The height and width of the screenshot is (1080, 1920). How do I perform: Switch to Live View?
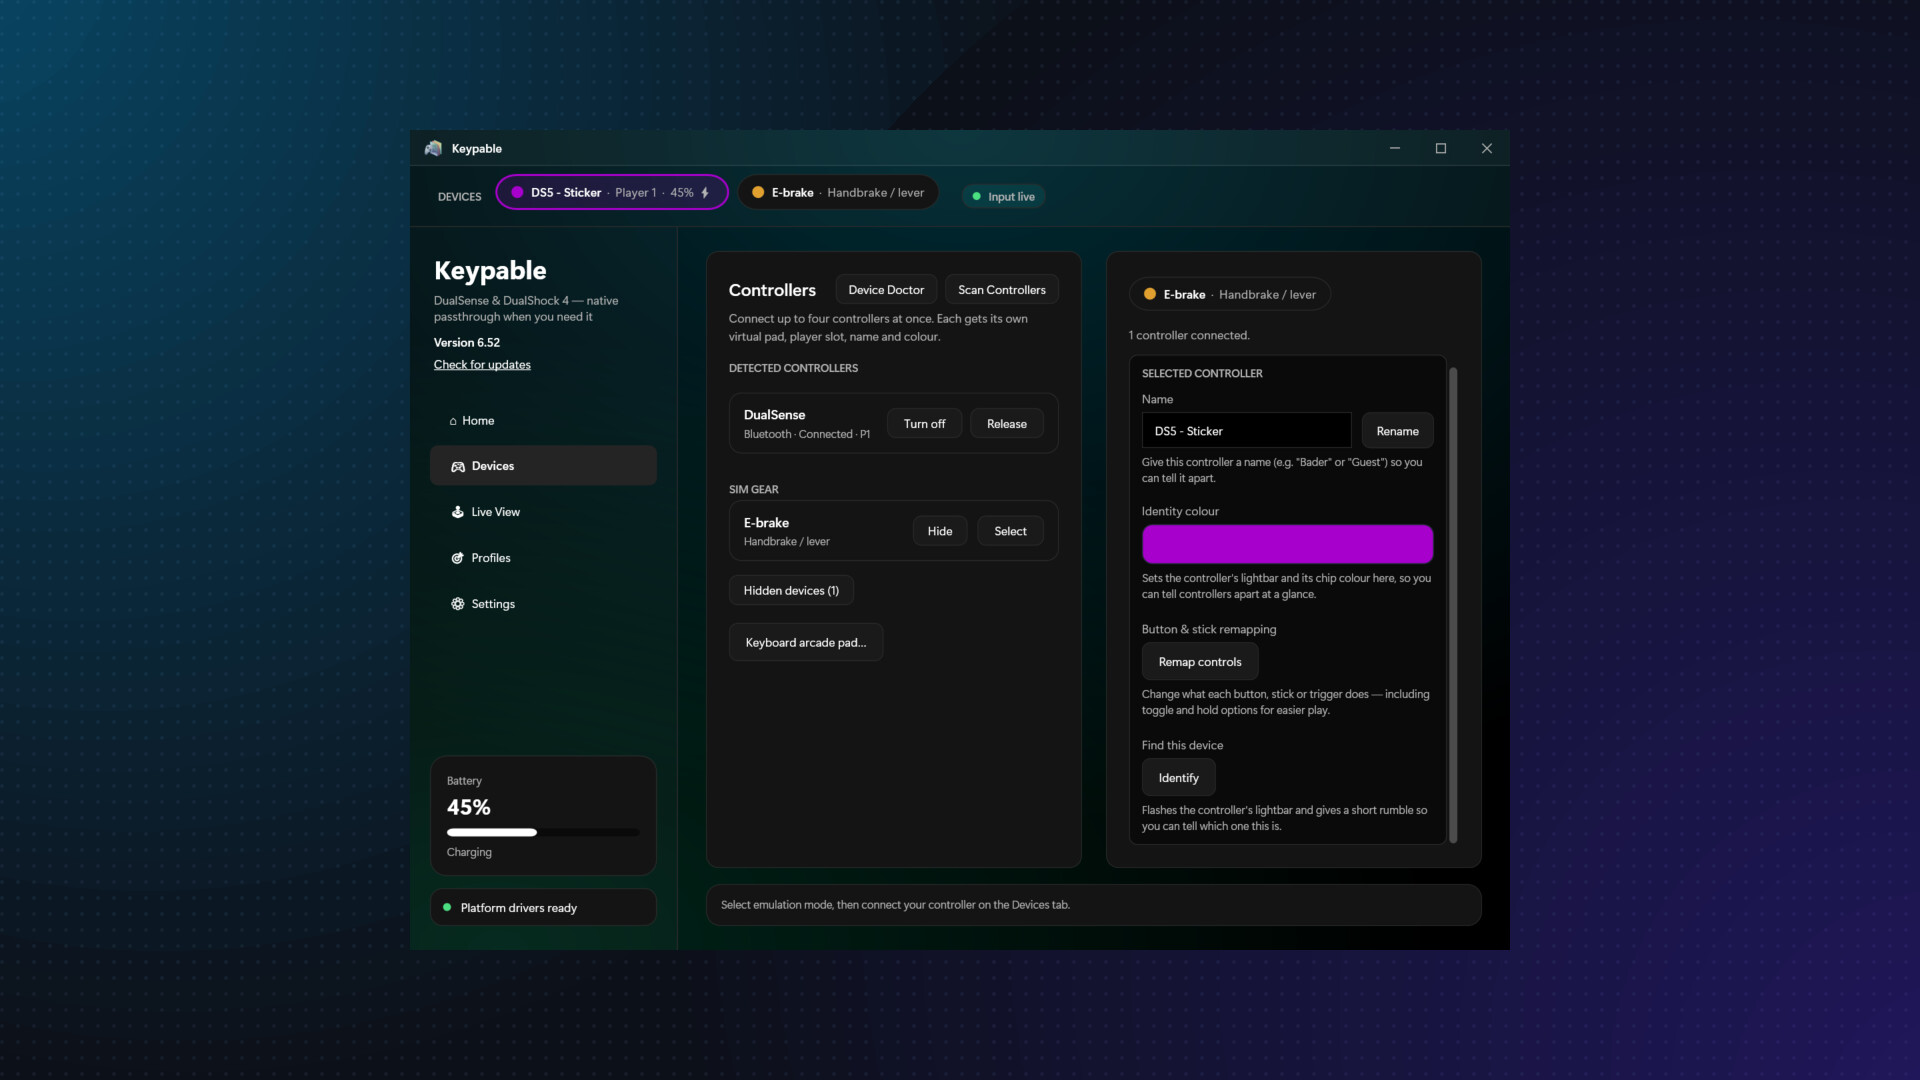pyautogui.click(x=543, y=512)
